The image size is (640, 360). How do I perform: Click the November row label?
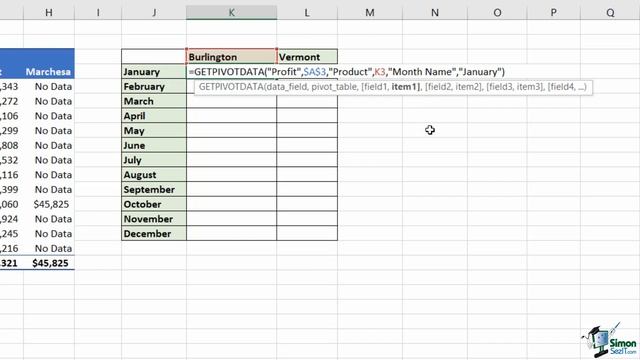(154, 218)
